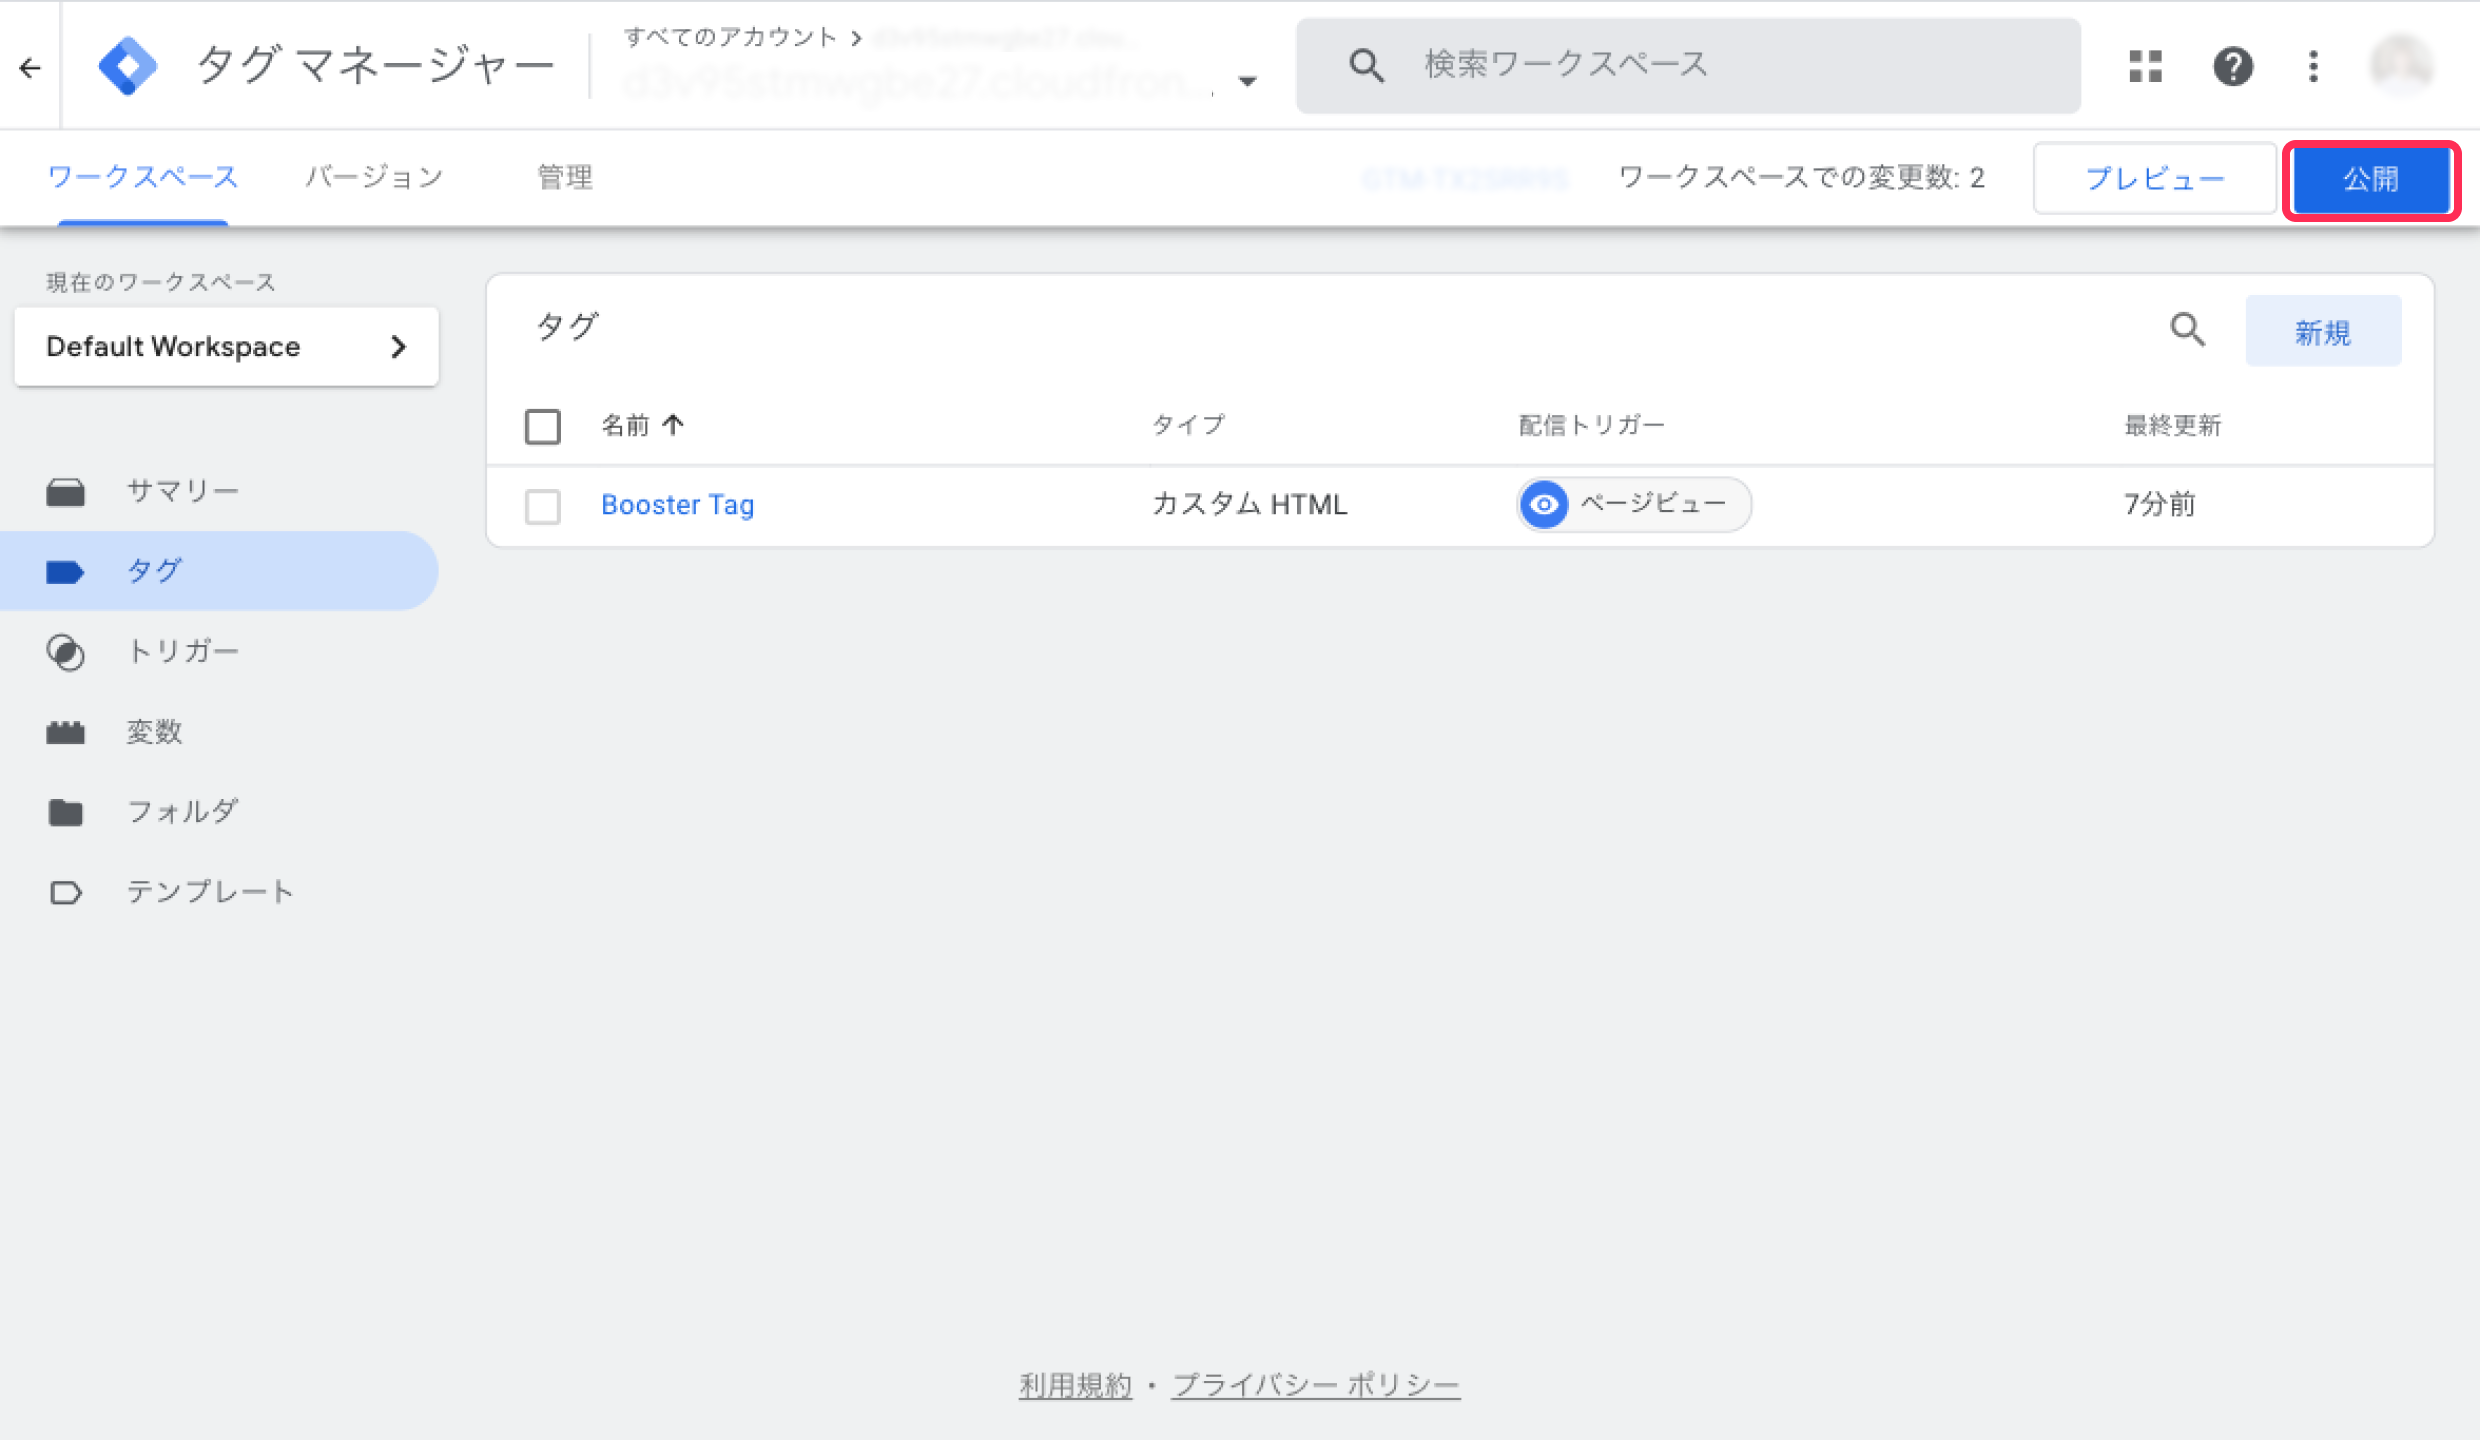Open the account container dropdown arrow
Image resolution: width=2480 pixels, height=1440 pixels.
pyautogui.click(x=1247, y=81)
